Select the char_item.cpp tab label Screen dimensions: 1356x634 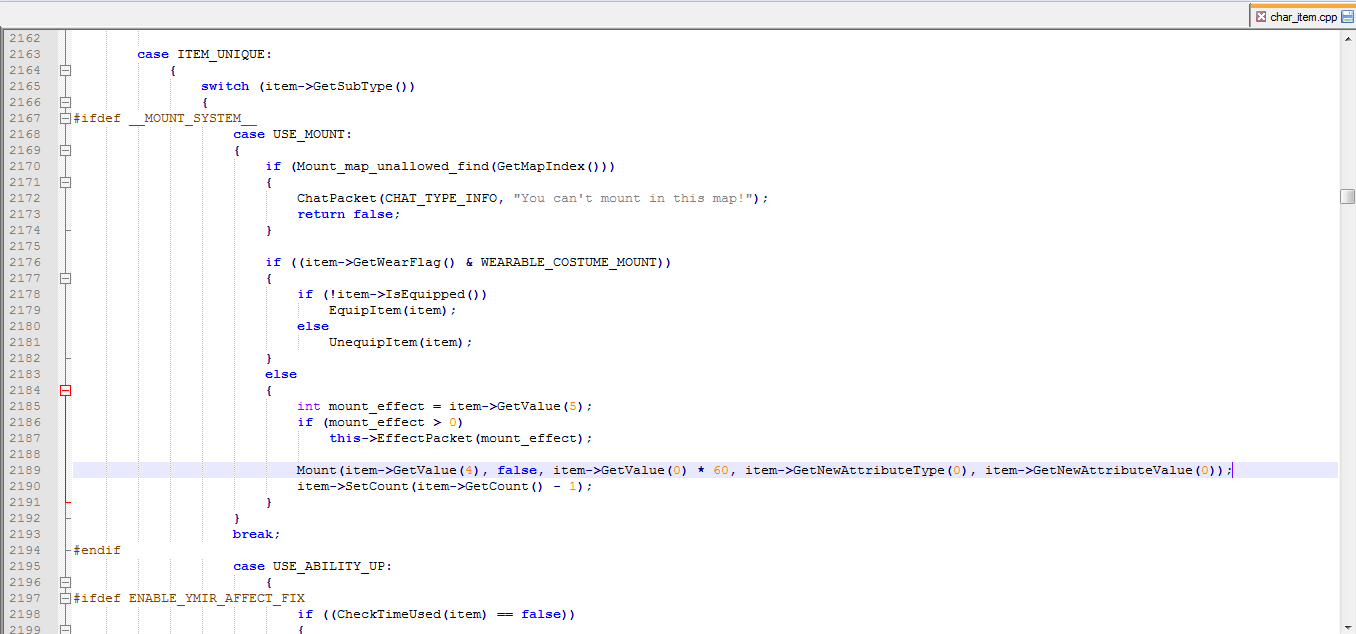[x=1303, y=17]
